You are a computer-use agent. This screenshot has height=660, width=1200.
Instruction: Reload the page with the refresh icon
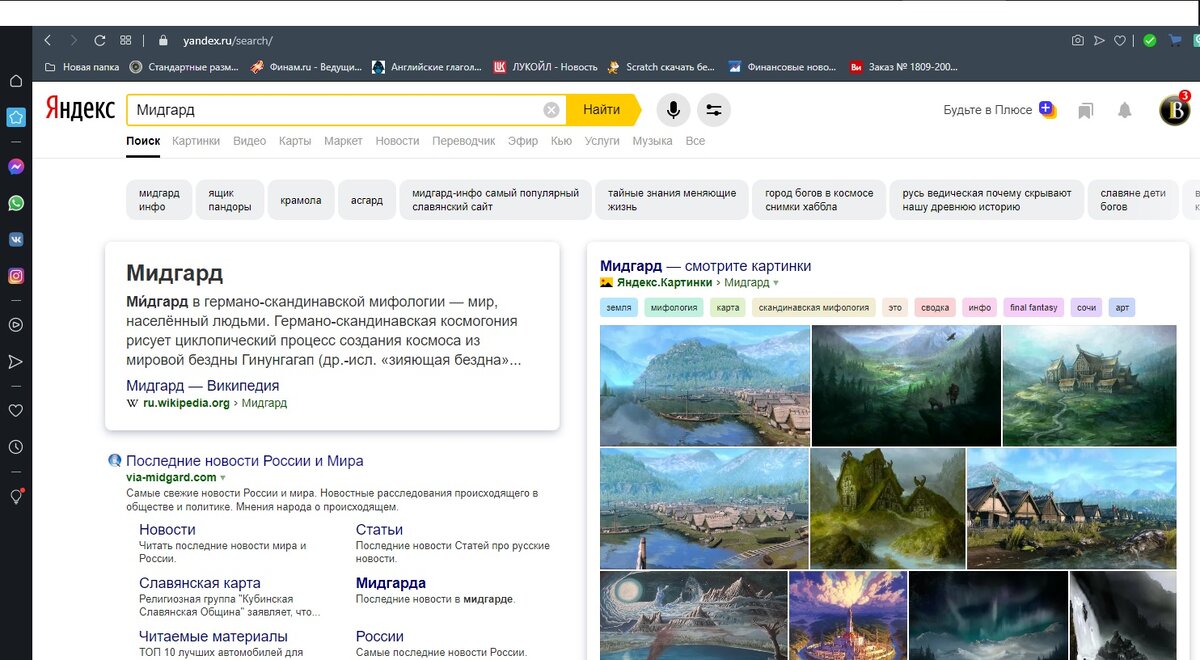99,41
